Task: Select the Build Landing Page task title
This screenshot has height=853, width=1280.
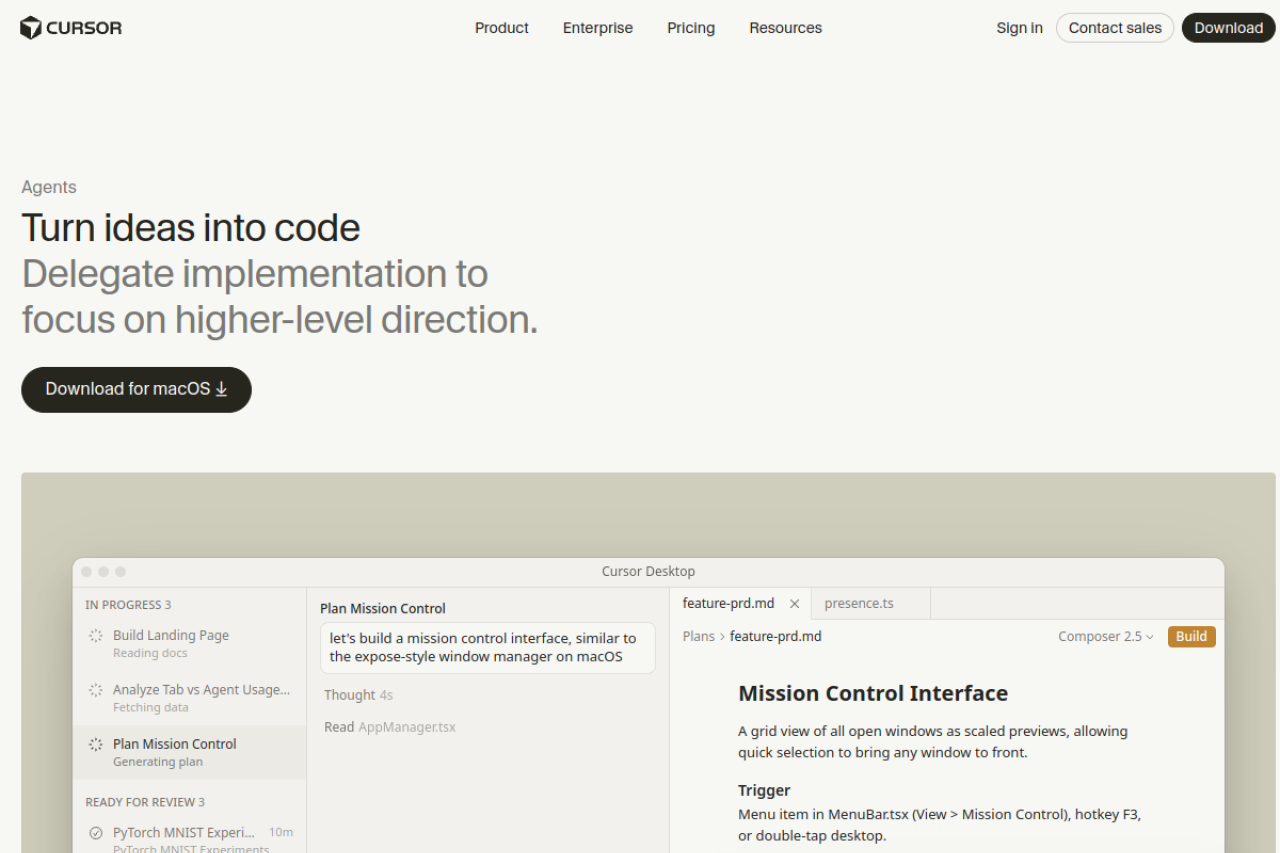Action: coord(171,635)
